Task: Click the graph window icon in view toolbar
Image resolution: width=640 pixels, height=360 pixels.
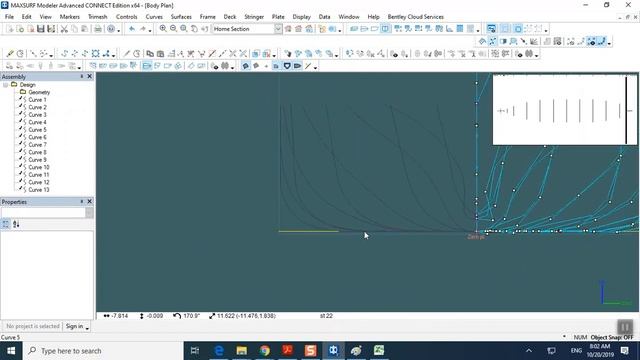Action: click(449, 29)
